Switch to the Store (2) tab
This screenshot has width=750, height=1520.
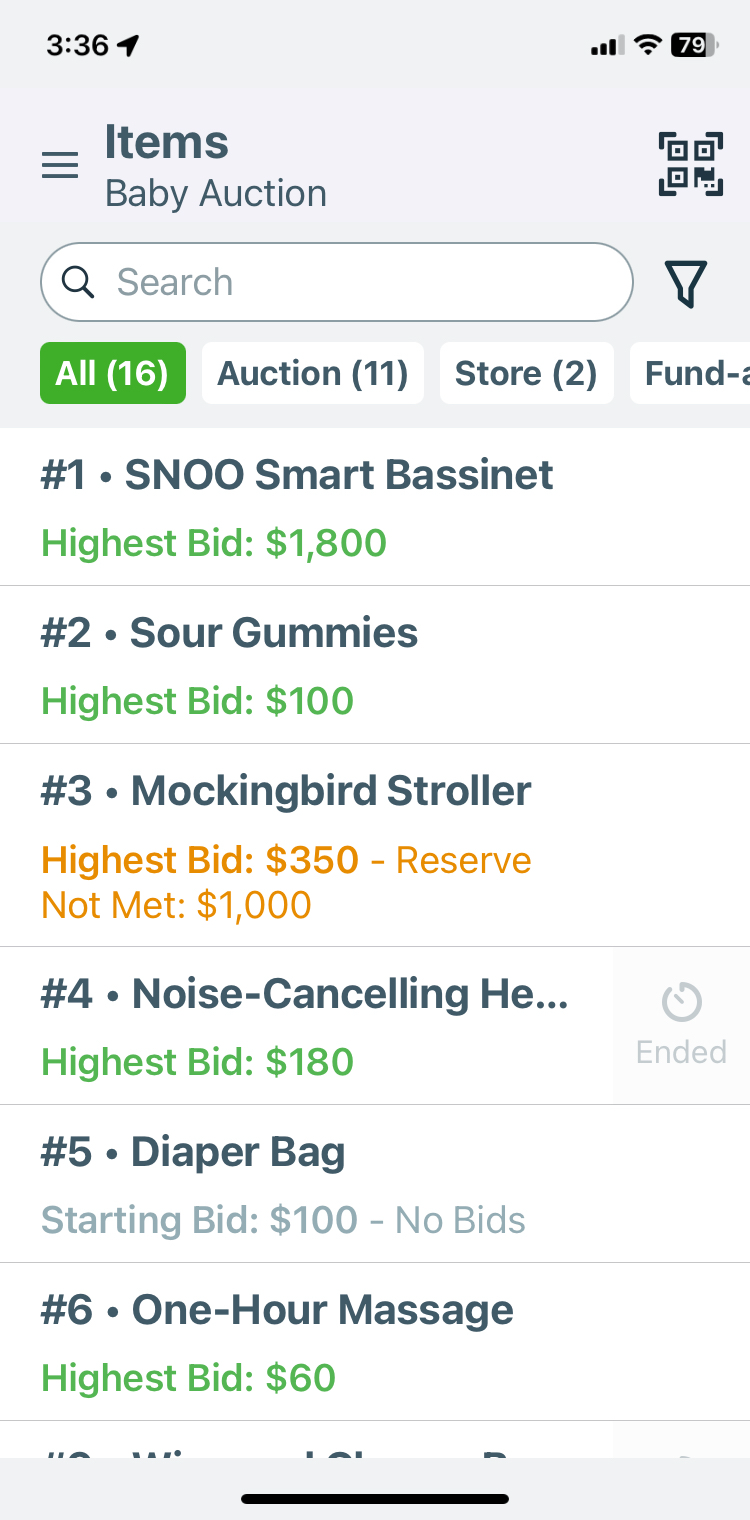(526, 373)
